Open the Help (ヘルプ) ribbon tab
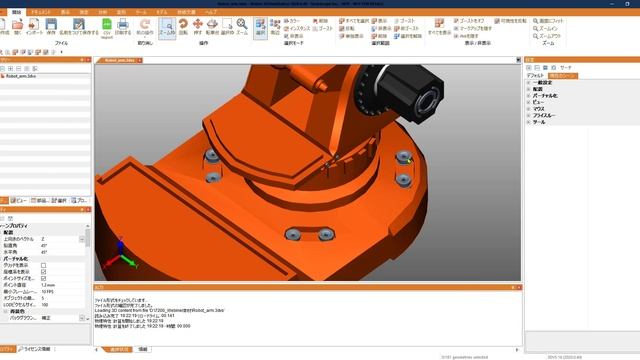Viewport: 640px width, 360px height. 211,12
